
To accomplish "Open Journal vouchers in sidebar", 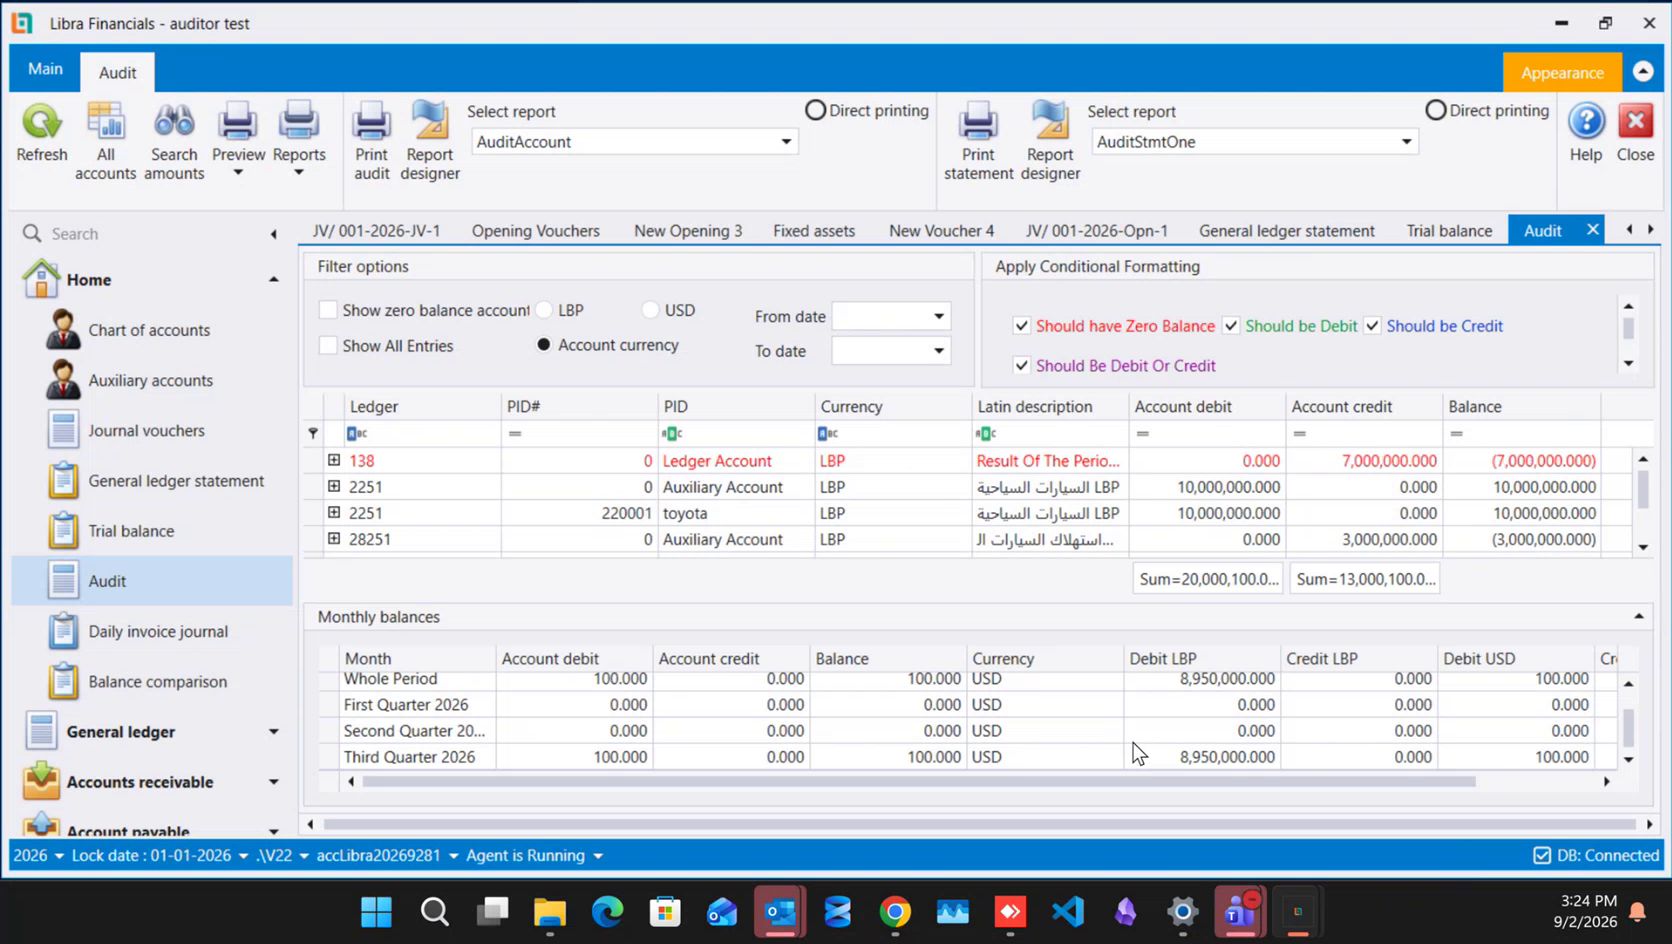I will (x=146, y=430).
